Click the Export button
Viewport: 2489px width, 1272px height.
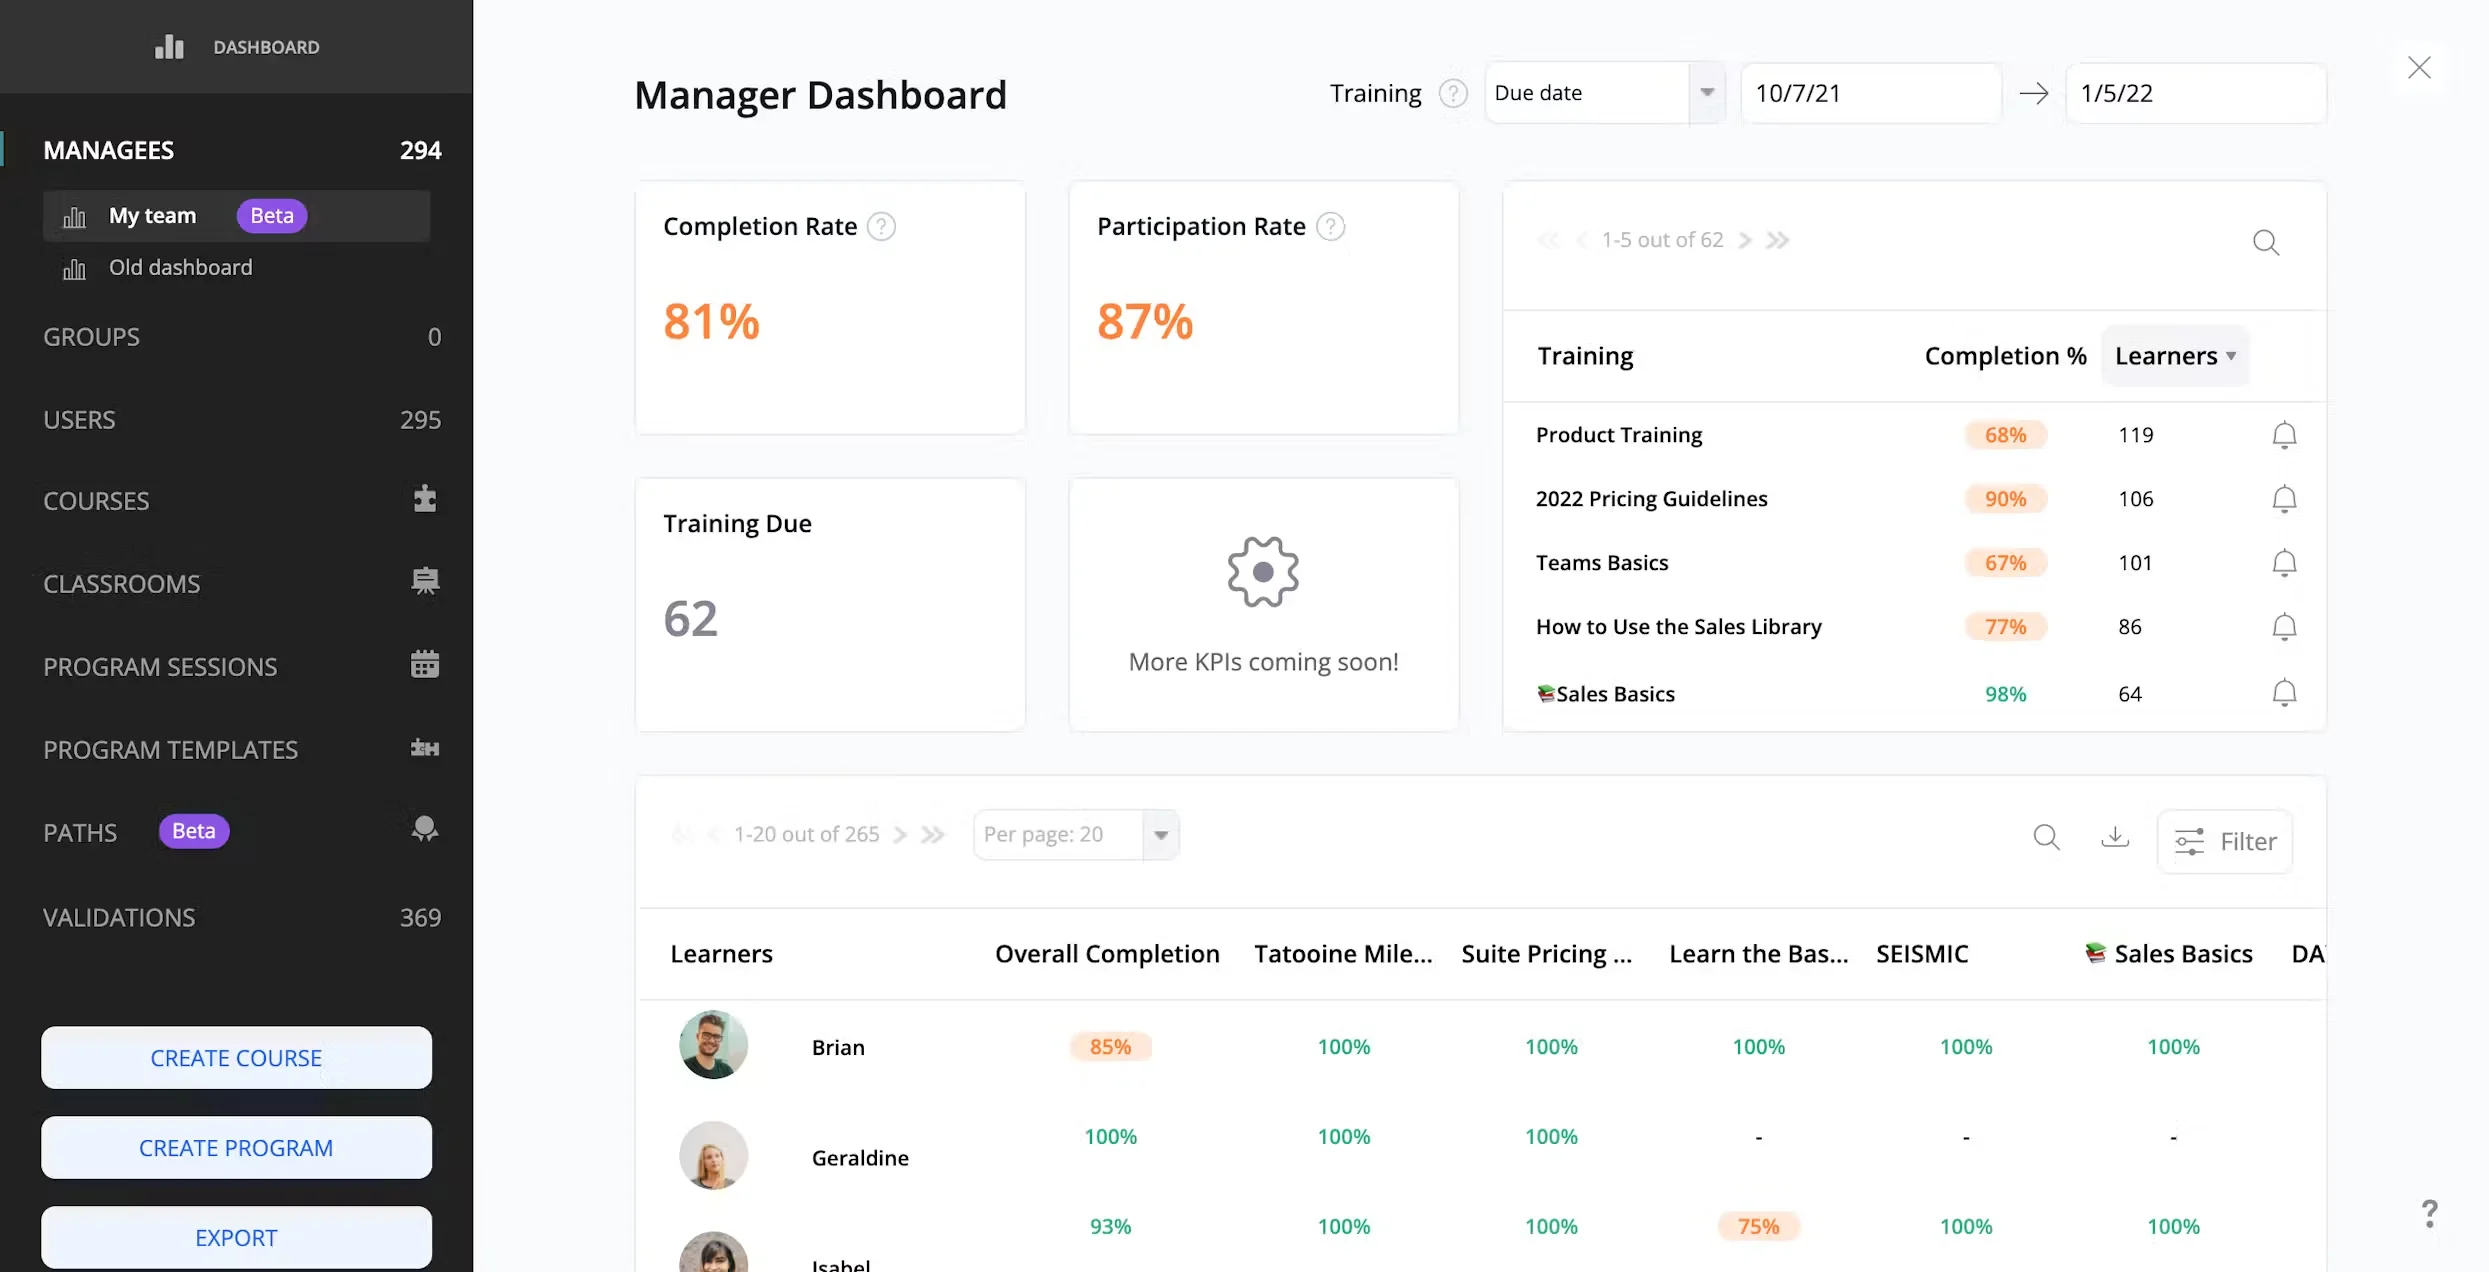point(235,1237)
